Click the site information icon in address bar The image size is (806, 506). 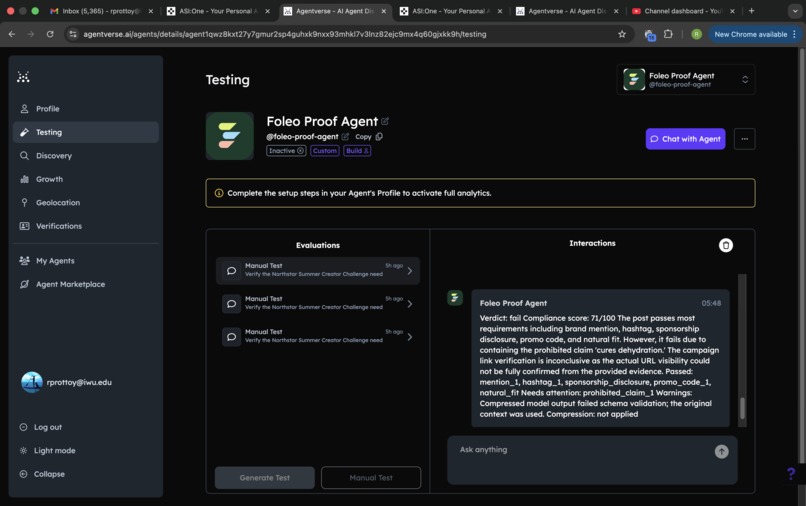73,34
